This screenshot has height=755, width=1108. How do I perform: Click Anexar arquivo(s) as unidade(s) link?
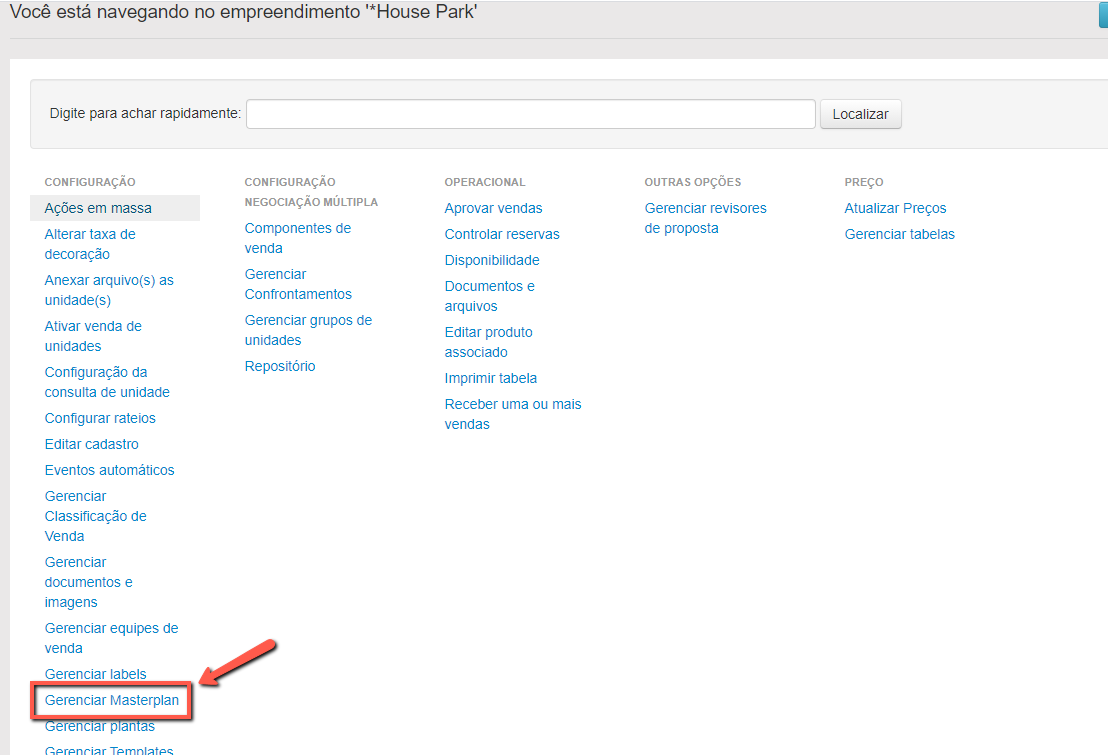tap(109, 290)
